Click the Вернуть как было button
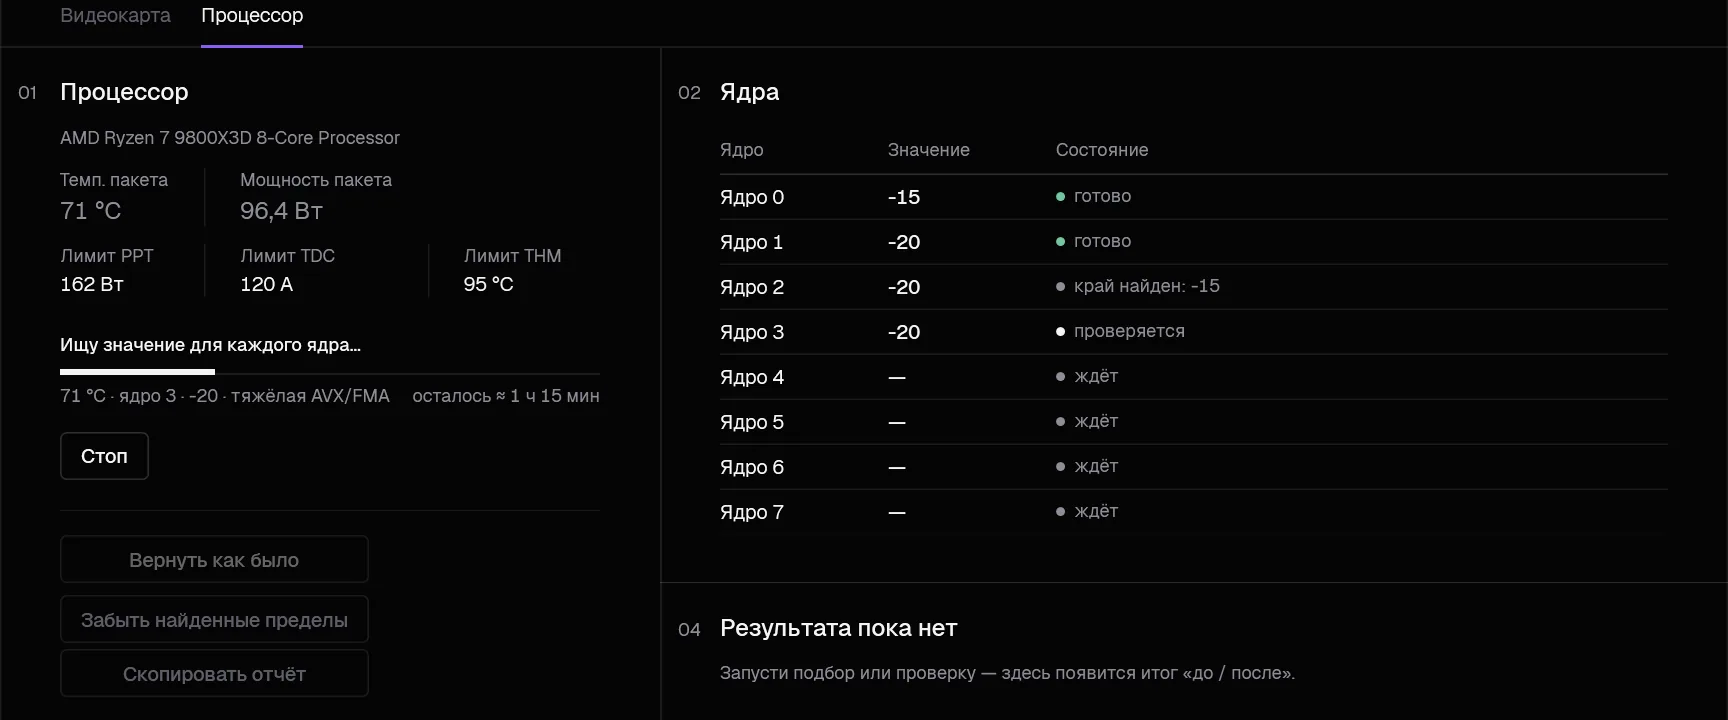The image size is (1728, 720). (x=214, y=560)
